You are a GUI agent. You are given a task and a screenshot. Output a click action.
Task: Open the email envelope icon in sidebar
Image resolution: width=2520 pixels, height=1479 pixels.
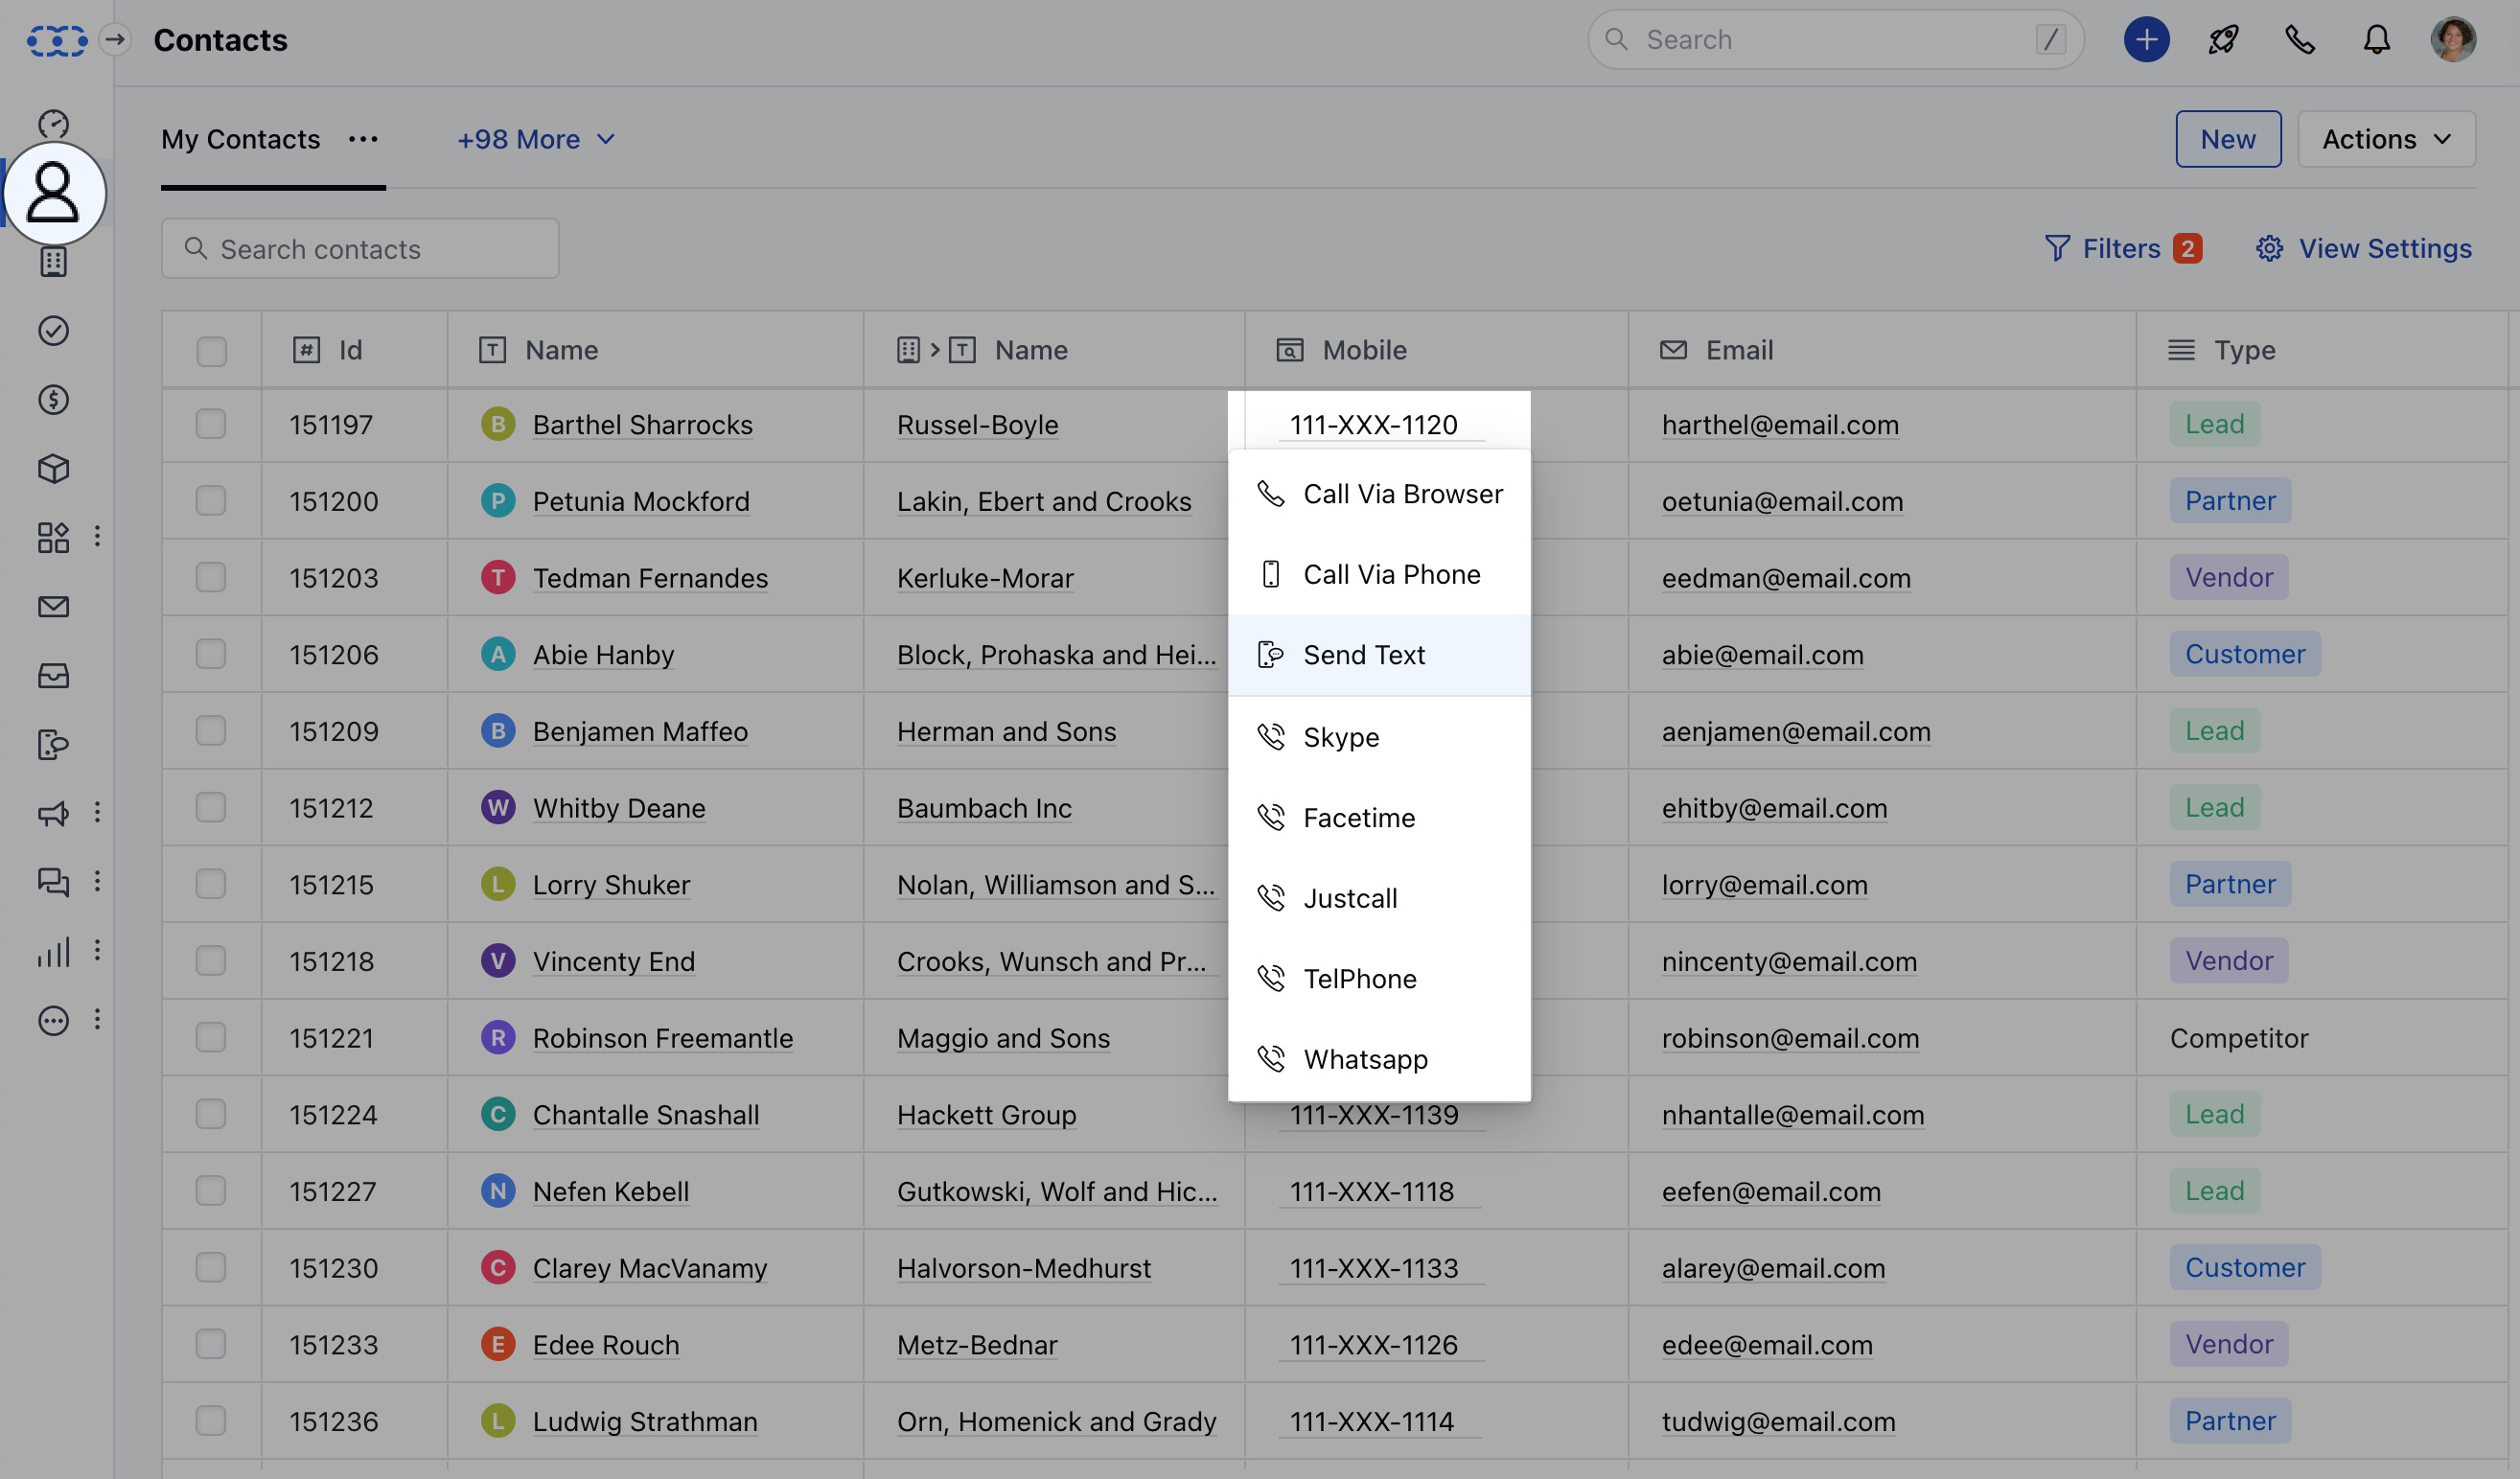click(53, 607)
